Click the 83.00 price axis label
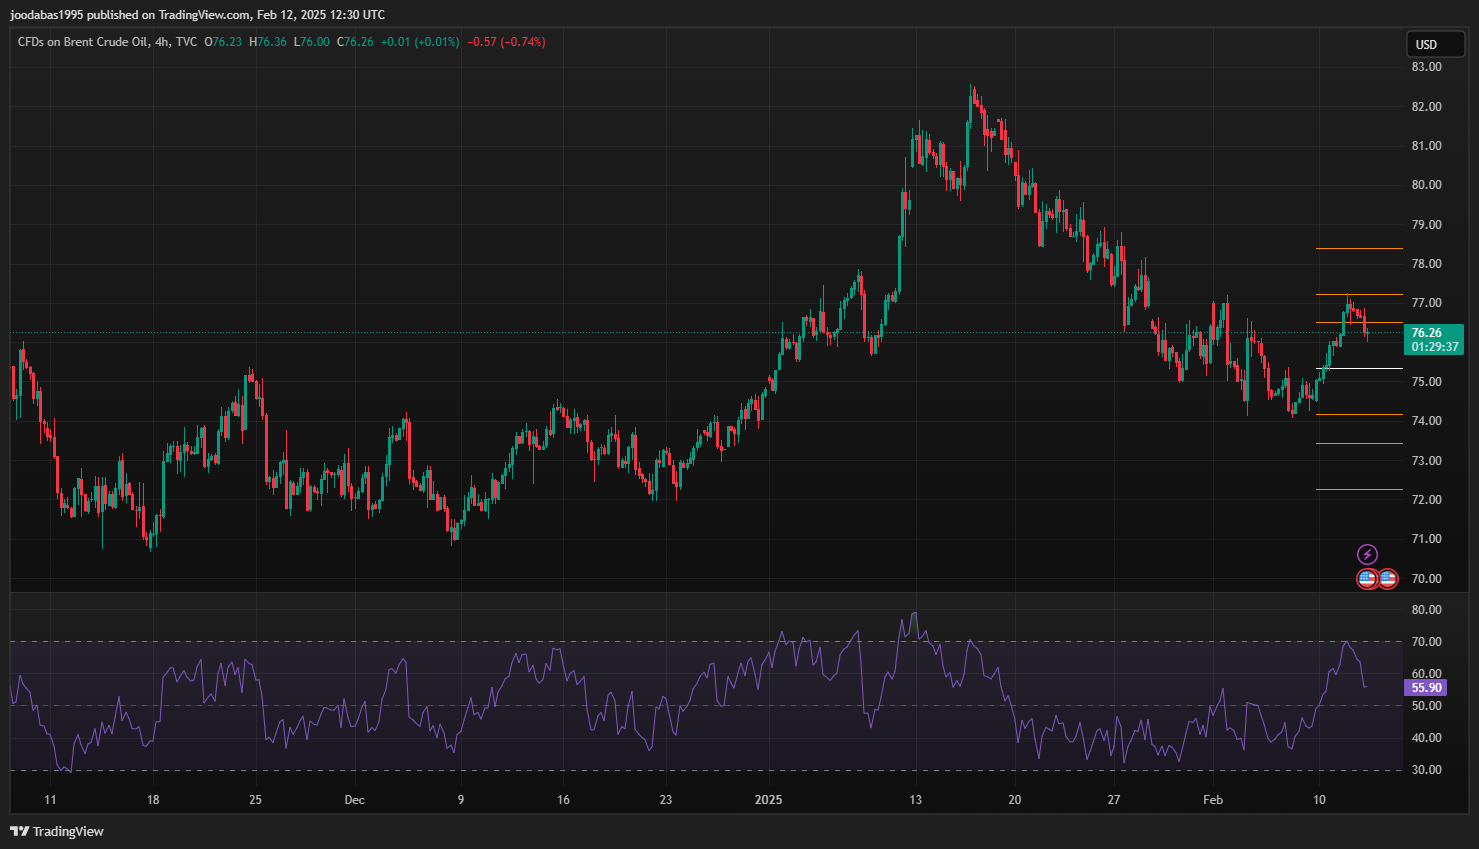Image resolution: width=1479 pixels, height=849 pixels. (x=1426, y=67)
